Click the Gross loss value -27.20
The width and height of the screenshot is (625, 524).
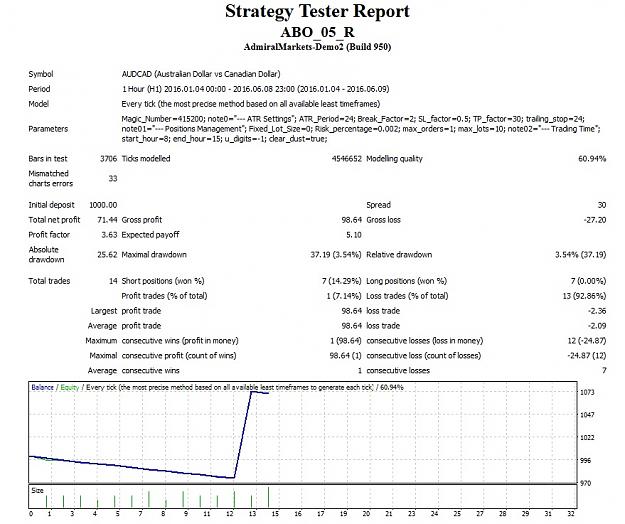click(595, 220)
